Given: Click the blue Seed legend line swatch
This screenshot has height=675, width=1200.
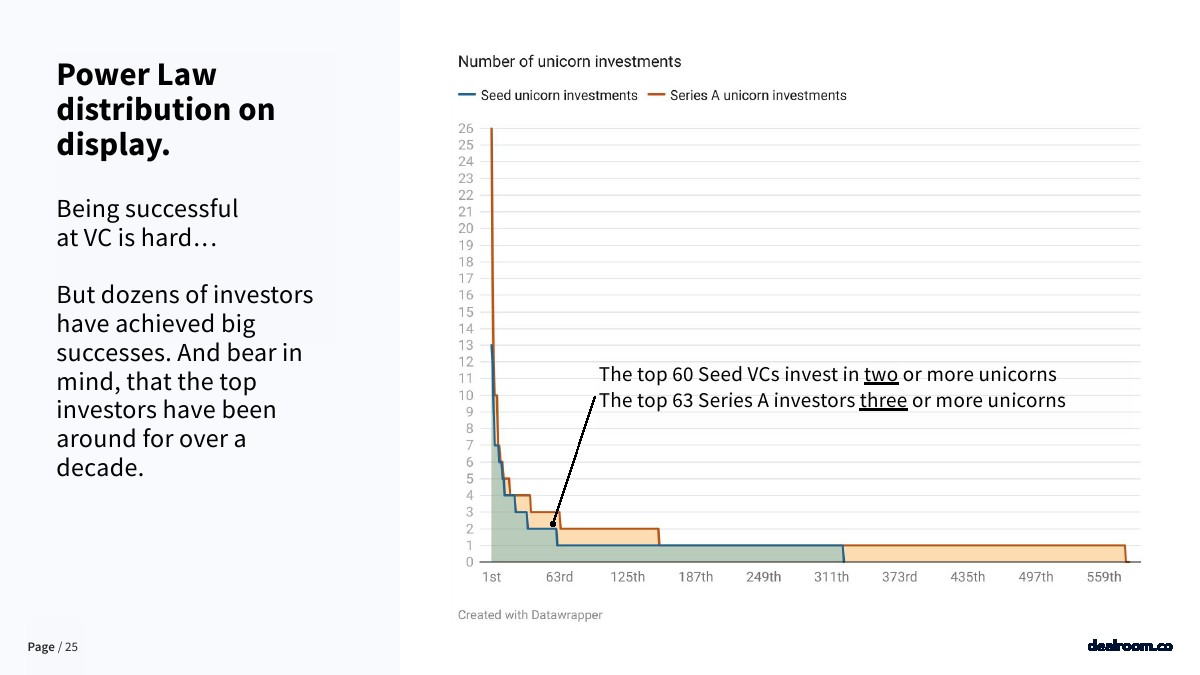Looking at the screenshot, I should [x=467, y=96].
